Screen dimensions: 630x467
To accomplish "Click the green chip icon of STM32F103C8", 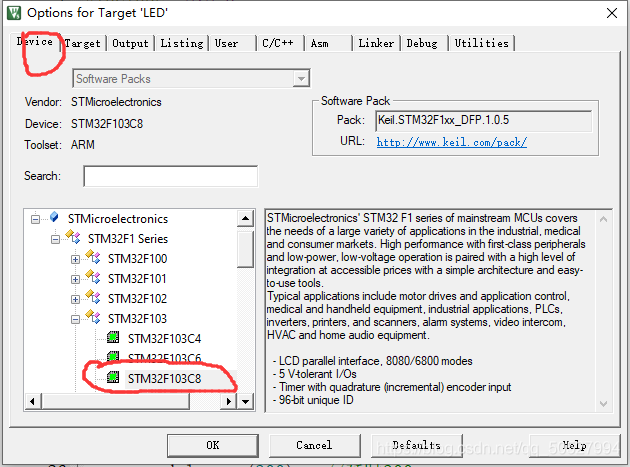I will point(113,377).
